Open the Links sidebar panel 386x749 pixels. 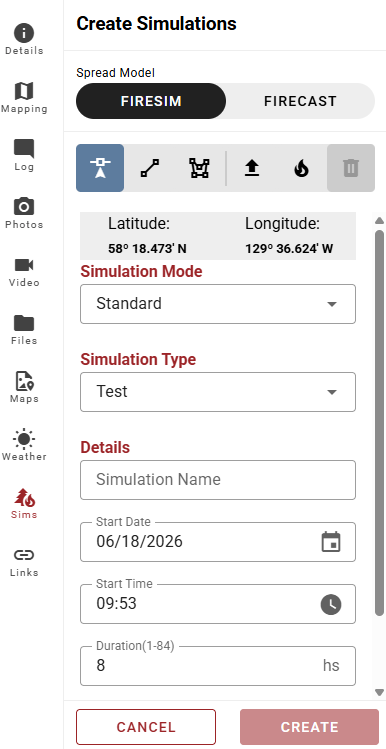coord(24,561)
